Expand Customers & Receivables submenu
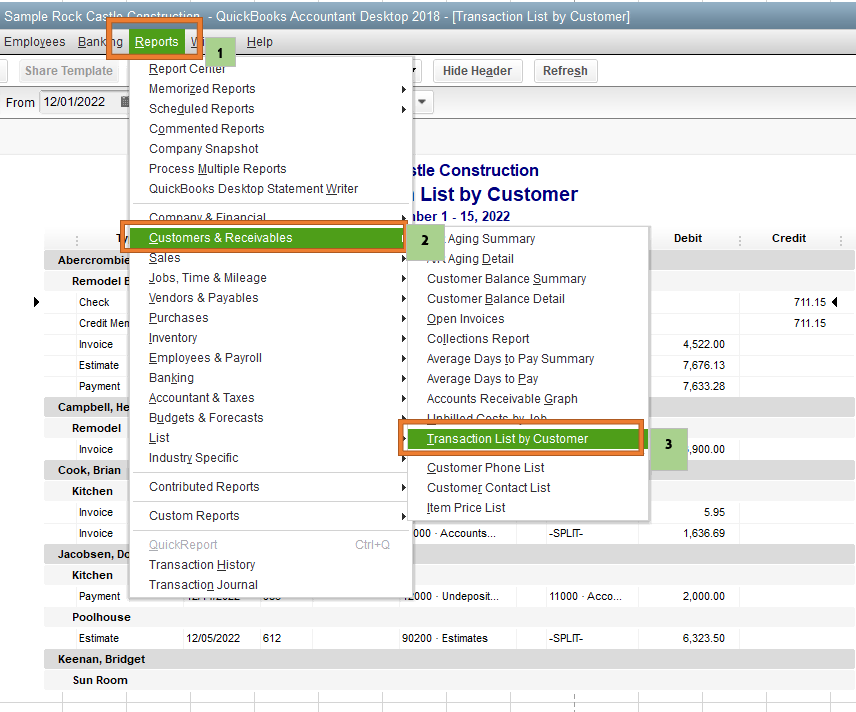This screenshot has height=712, width=856. pyautogui.click(x=268, y=238)
